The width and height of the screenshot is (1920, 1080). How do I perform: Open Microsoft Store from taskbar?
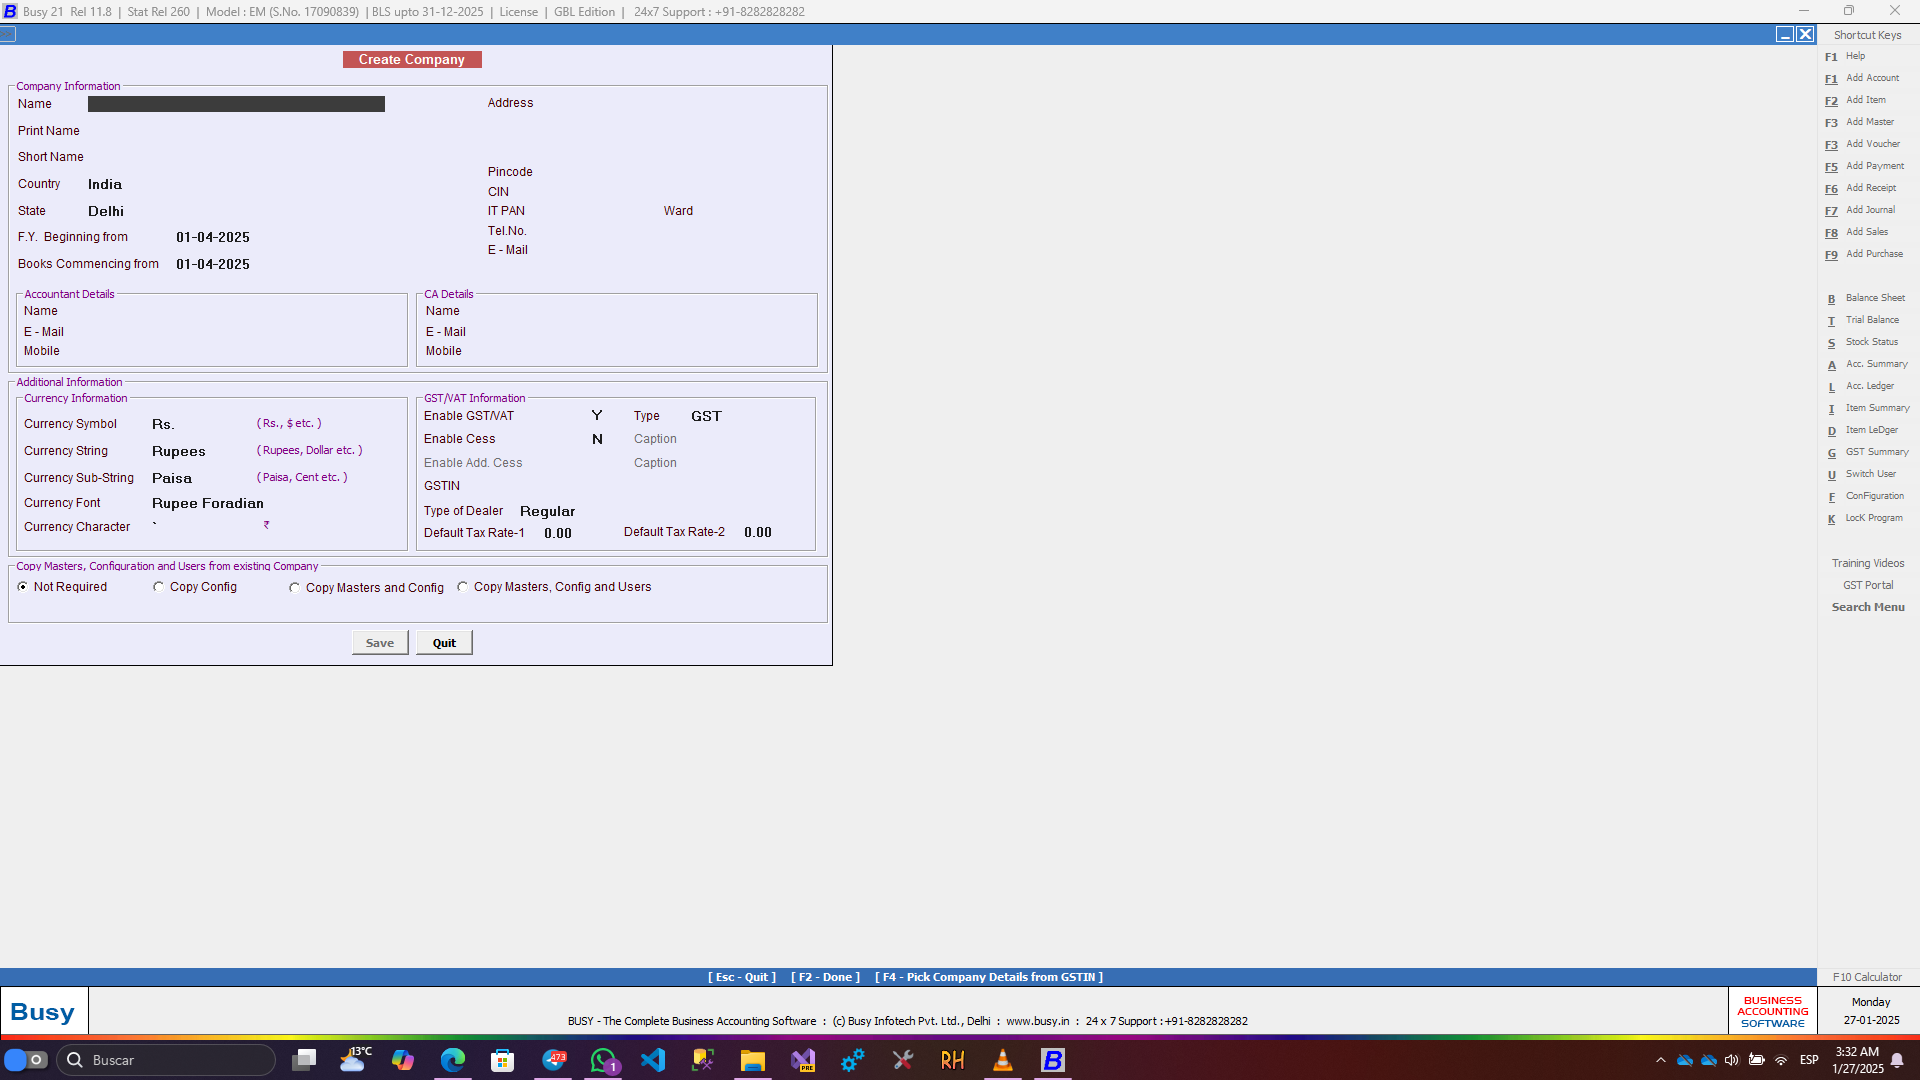(x=503, y=1060)
